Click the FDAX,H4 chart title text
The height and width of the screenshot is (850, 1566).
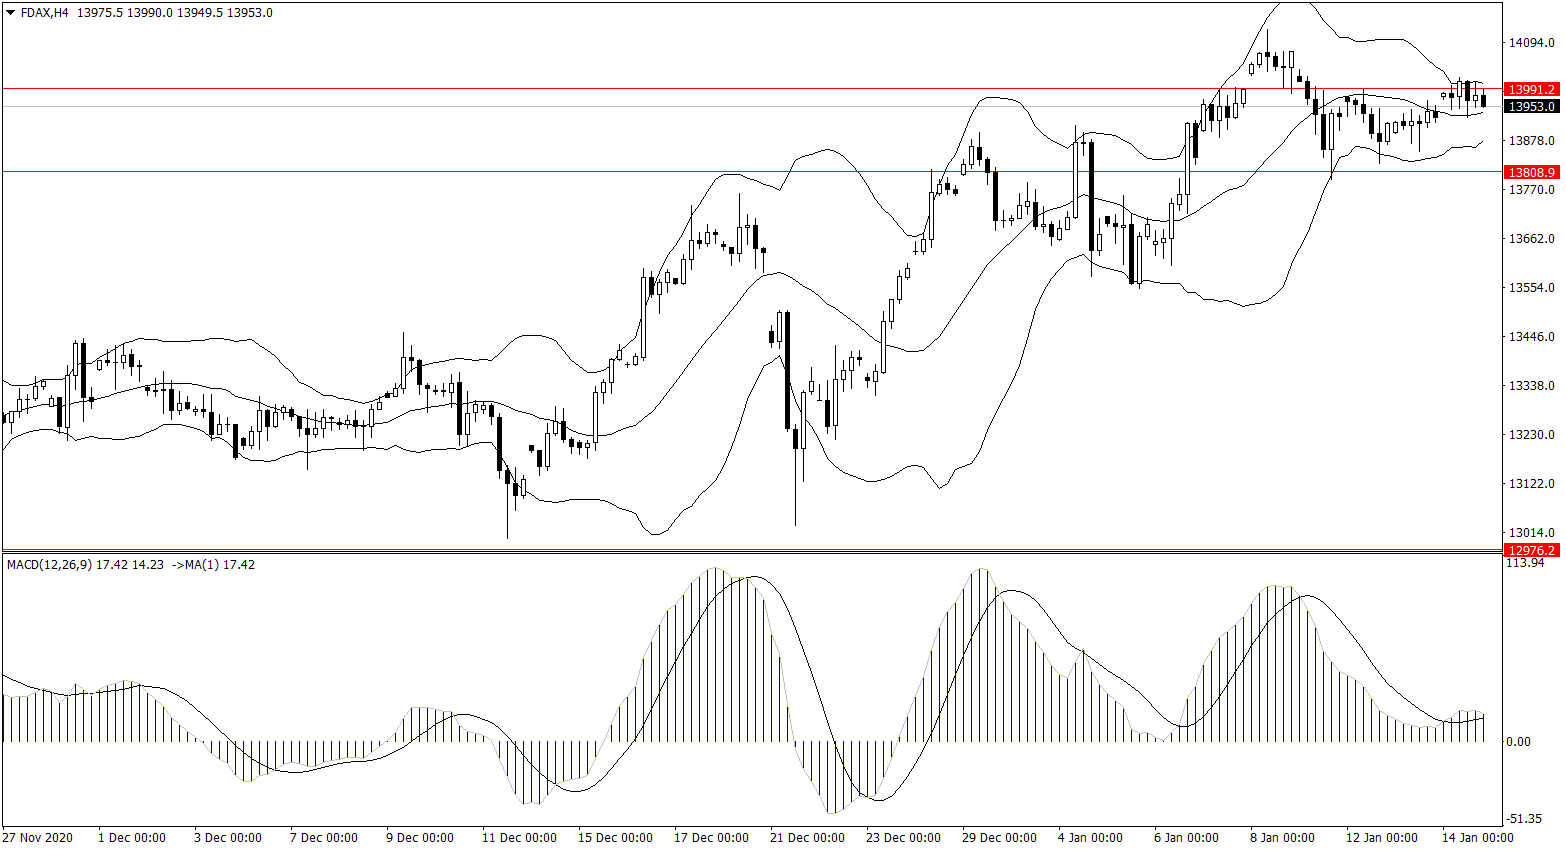coord(44,13)
